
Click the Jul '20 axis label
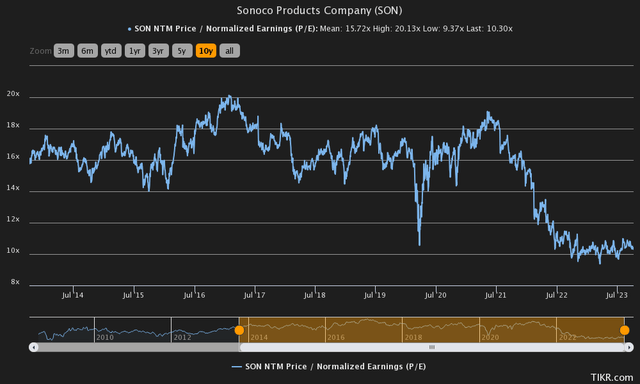(436, 295)
